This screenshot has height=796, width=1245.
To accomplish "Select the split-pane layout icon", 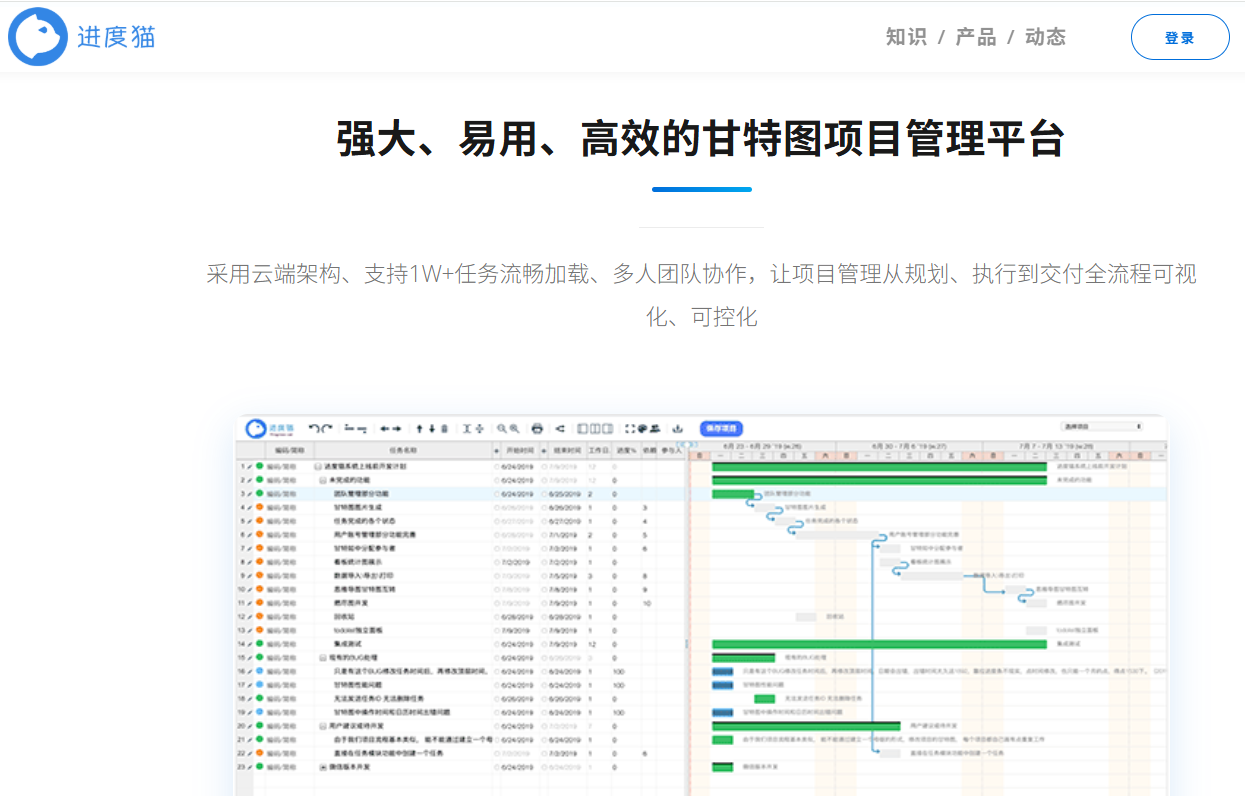I will 595,428.
